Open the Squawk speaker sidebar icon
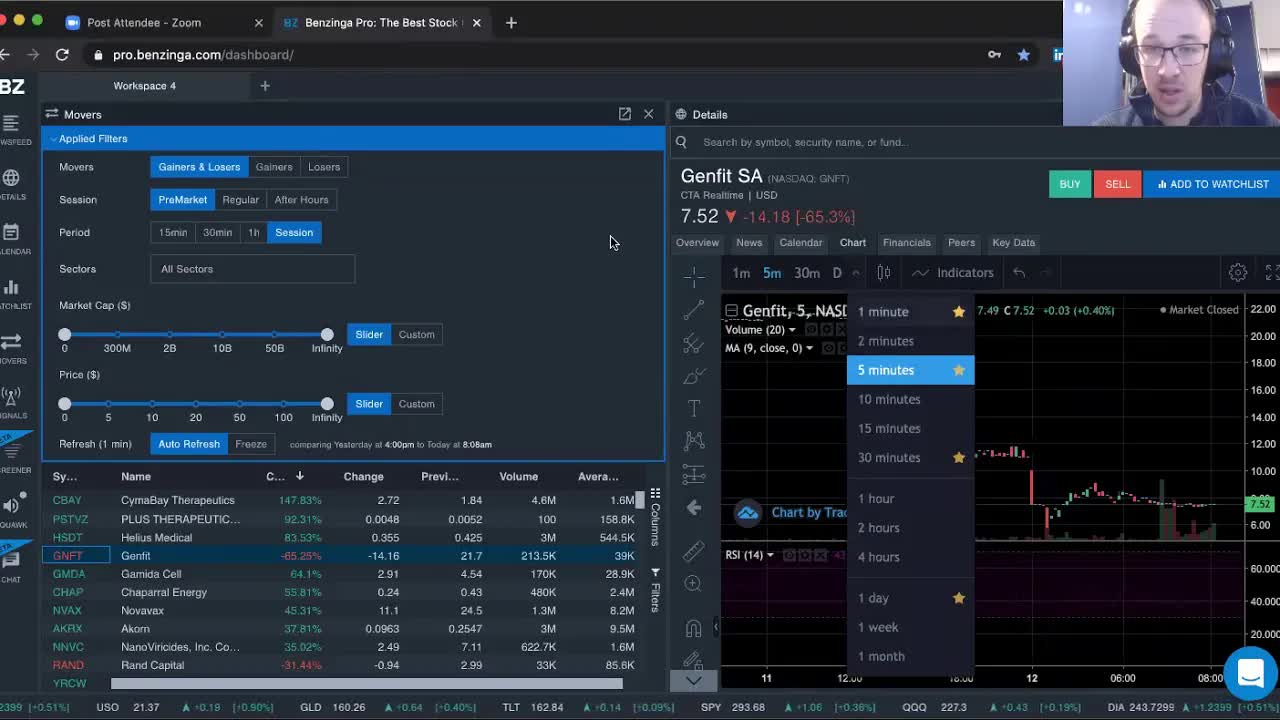 [11, 505]
